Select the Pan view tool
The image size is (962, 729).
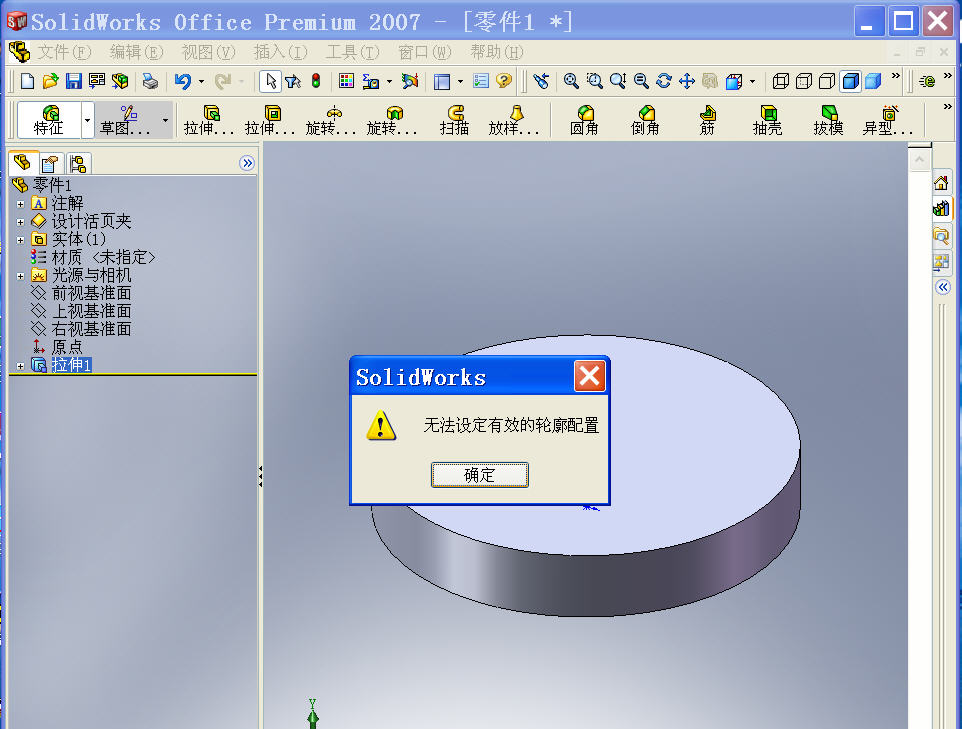(687, 81)
